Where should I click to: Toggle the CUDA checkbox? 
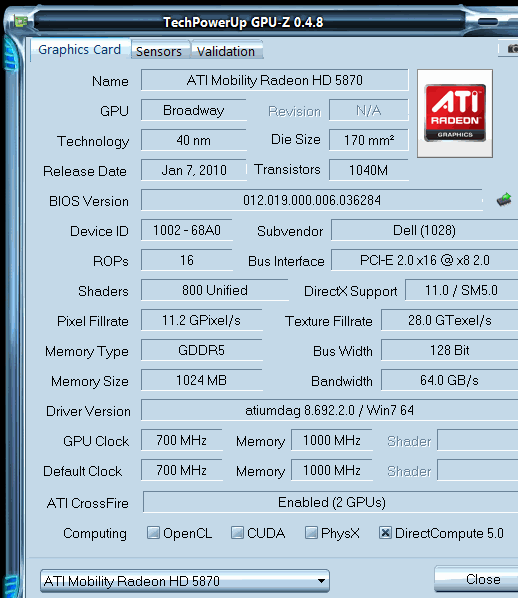click(x=237, y=532)
